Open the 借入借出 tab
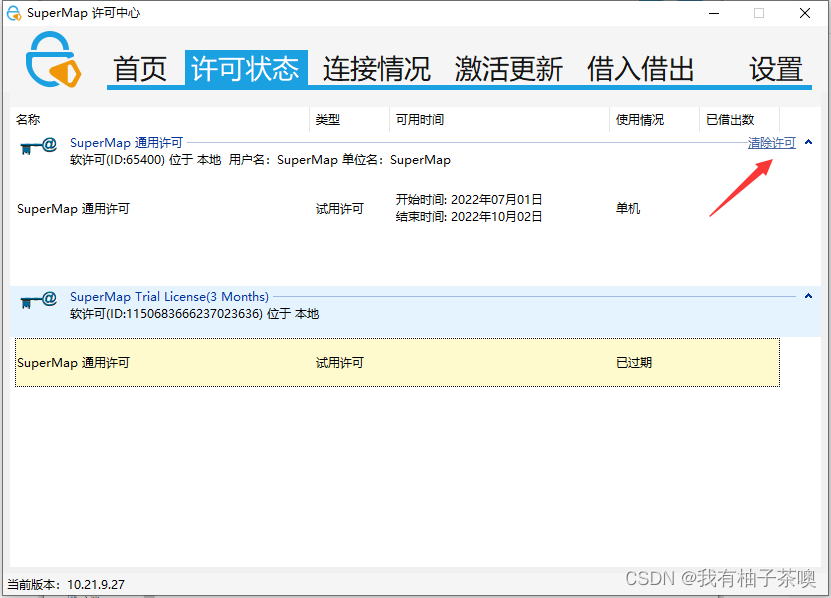The height and width of the screenshot is (598, 831). (640, 69)
